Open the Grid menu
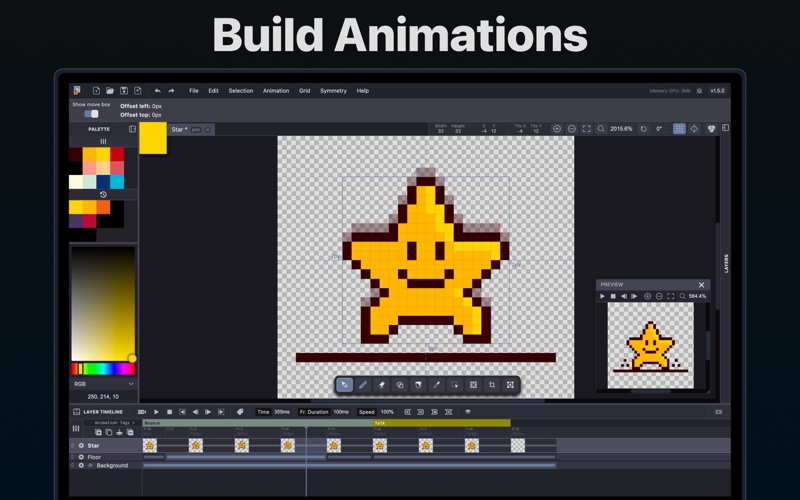The height and width of the screenshot is (500, 800). 305,91
